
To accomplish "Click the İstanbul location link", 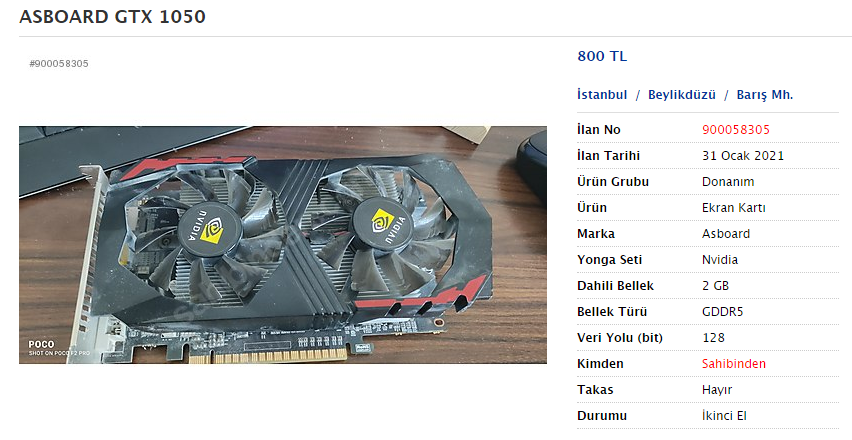I will coord(602,95).
